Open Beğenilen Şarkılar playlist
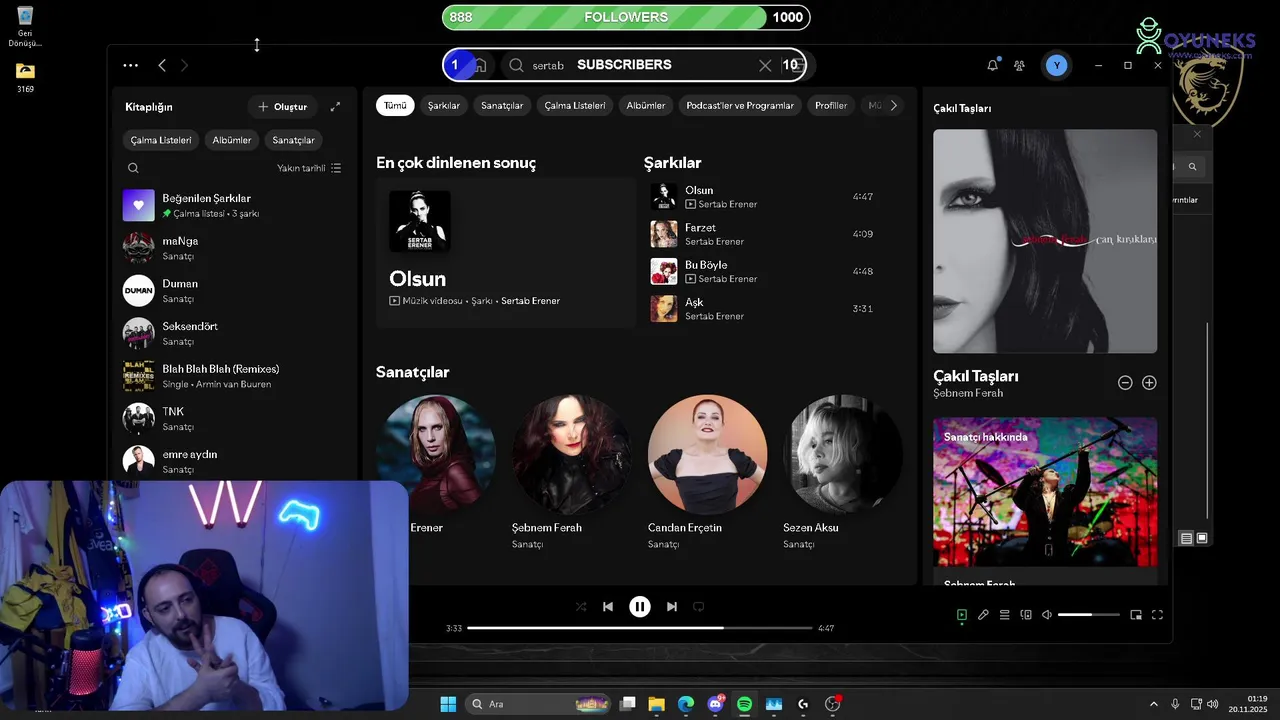The height and width of the screenshot is (720, 1280). [x=235, y=205]
